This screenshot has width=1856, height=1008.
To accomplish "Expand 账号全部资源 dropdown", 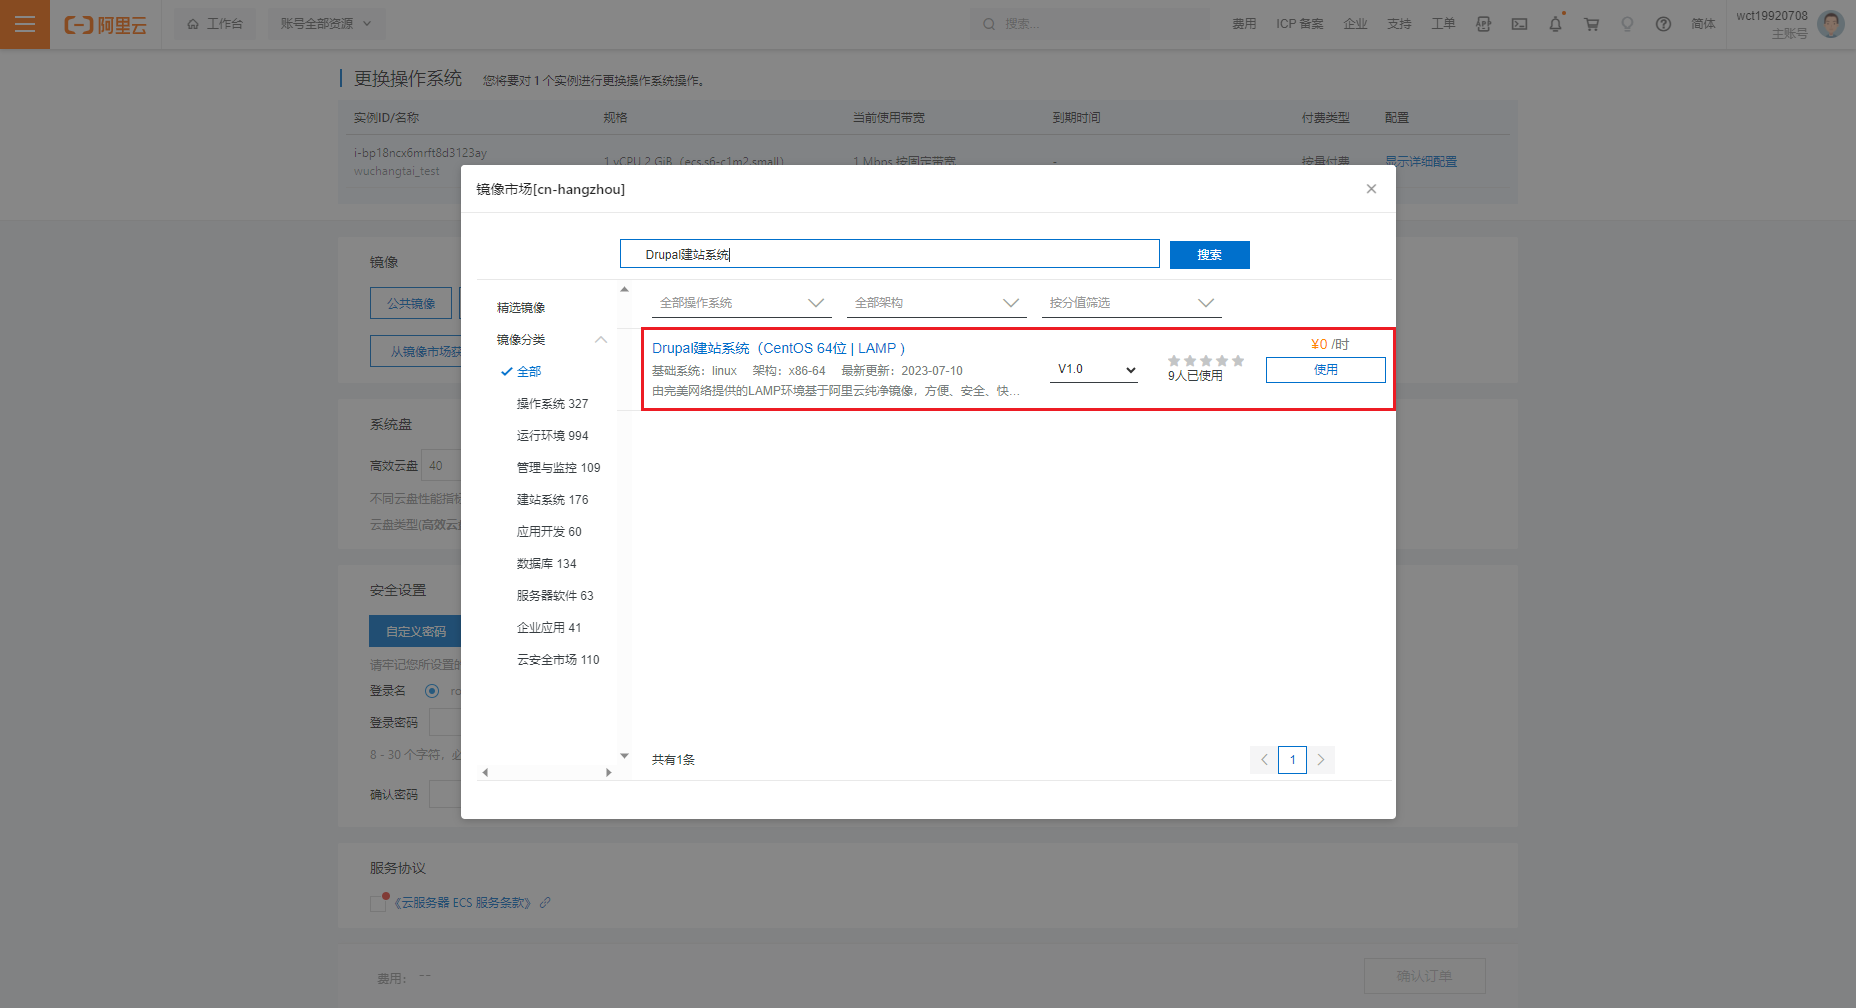I will click(326, 24).
